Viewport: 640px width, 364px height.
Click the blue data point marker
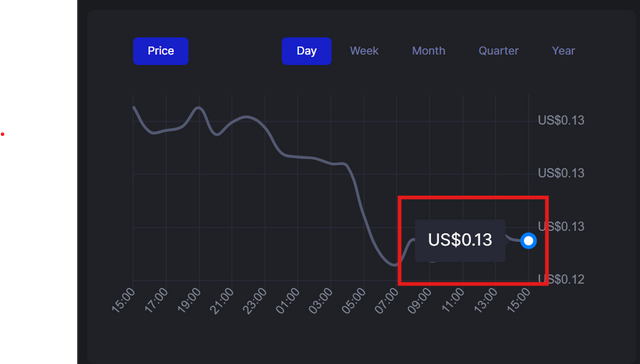pos(528,241)
